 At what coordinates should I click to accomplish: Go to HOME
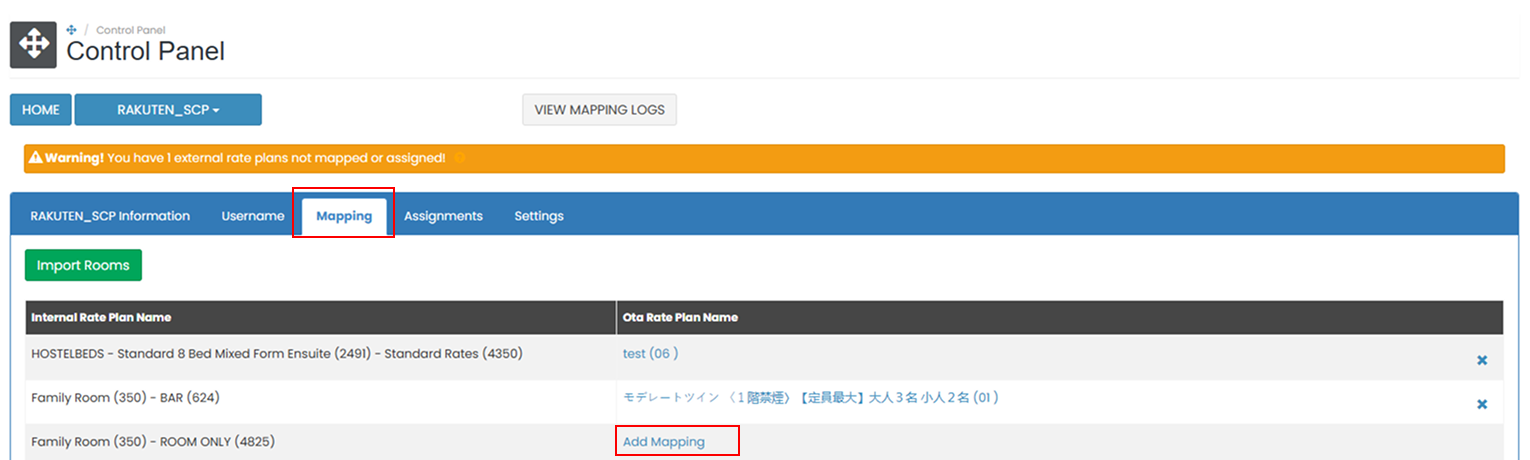pos(41,110)
